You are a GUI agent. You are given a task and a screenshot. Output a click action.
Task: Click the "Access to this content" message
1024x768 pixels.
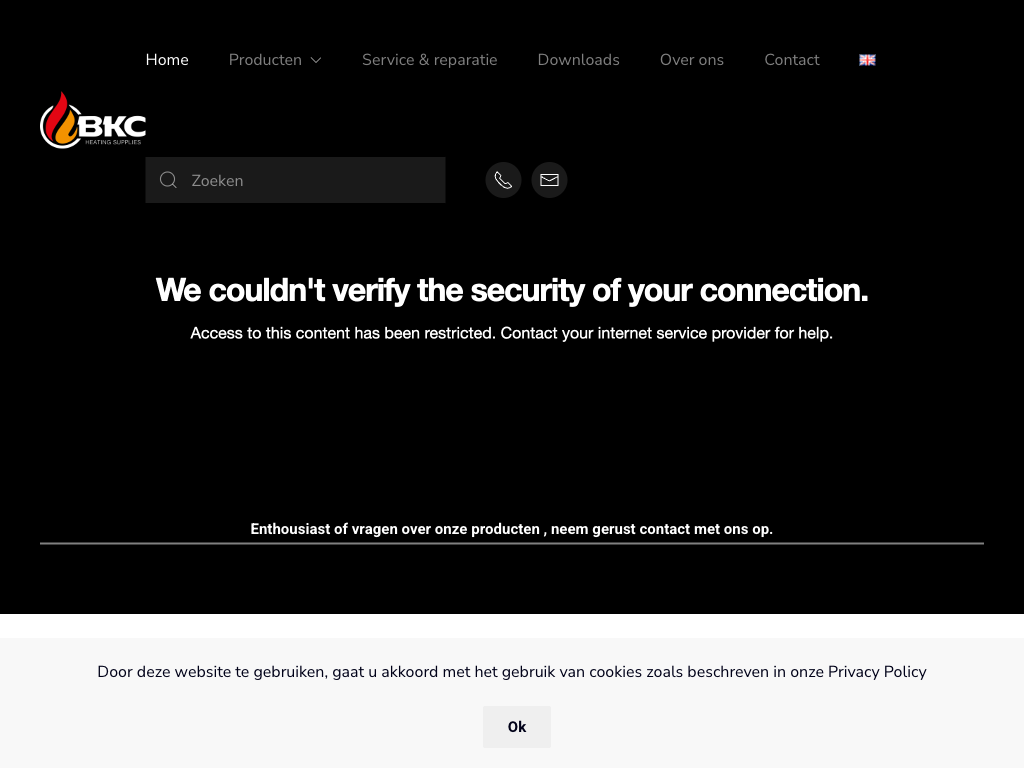(512, 333)
